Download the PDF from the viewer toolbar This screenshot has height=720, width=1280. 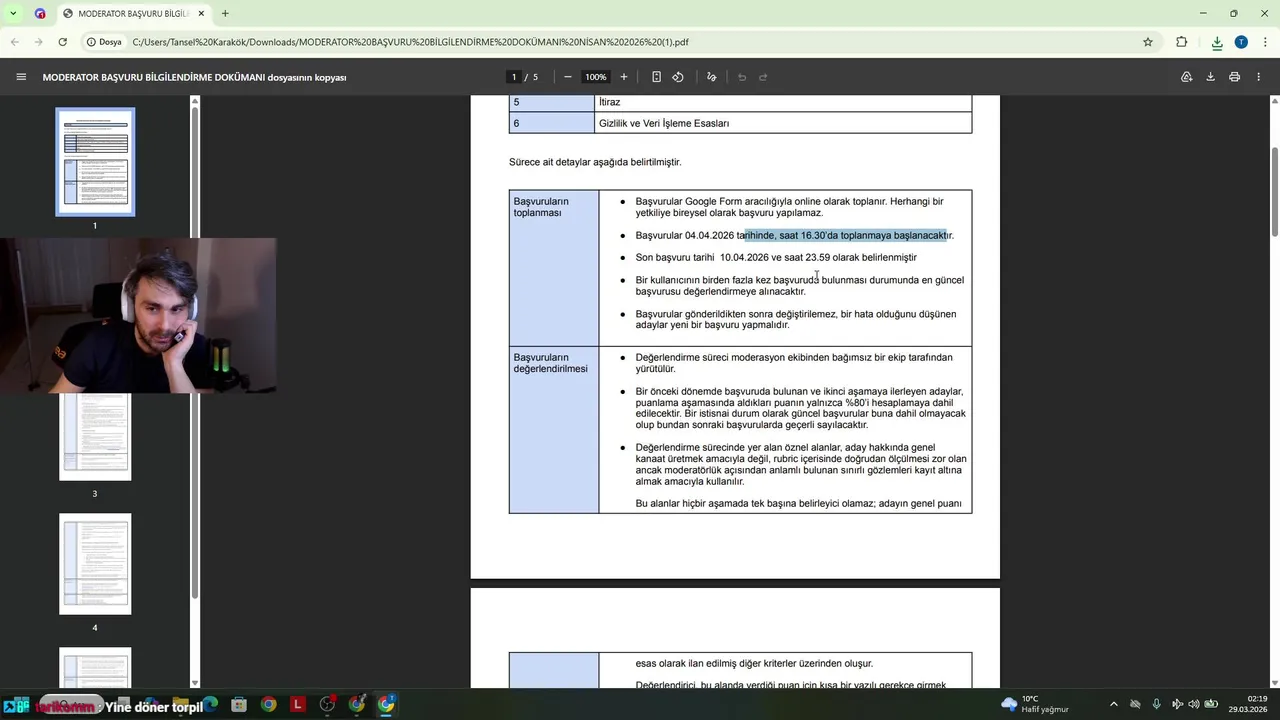pos(1210,77)
